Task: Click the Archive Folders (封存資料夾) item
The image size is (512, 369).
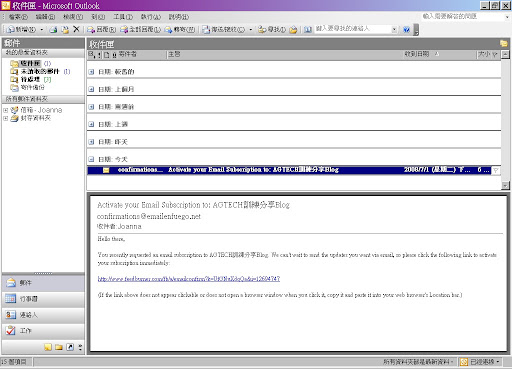Action: point(30,118)
